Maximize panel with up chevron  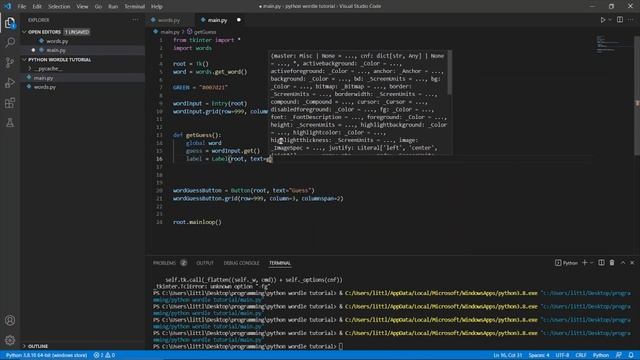[x=623, y=263]
